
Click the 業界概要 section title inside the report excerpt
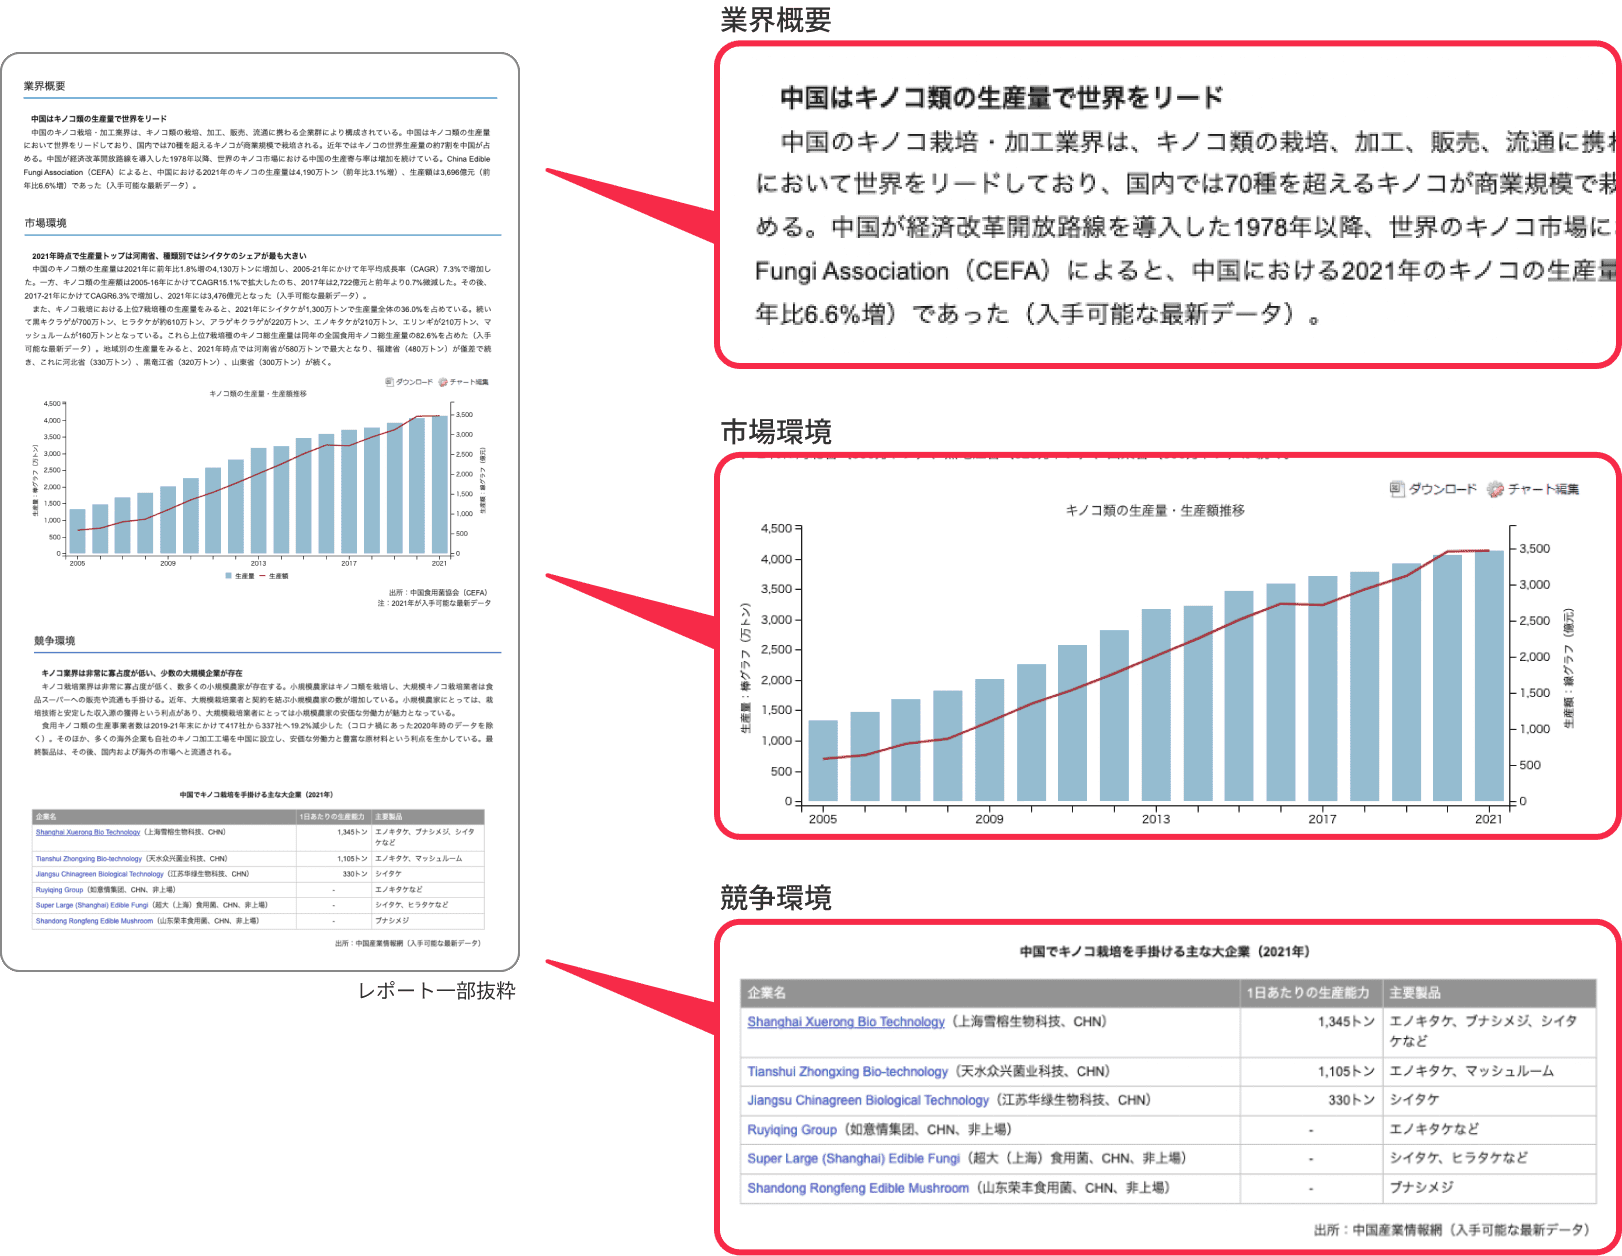(x=45, y=86)
